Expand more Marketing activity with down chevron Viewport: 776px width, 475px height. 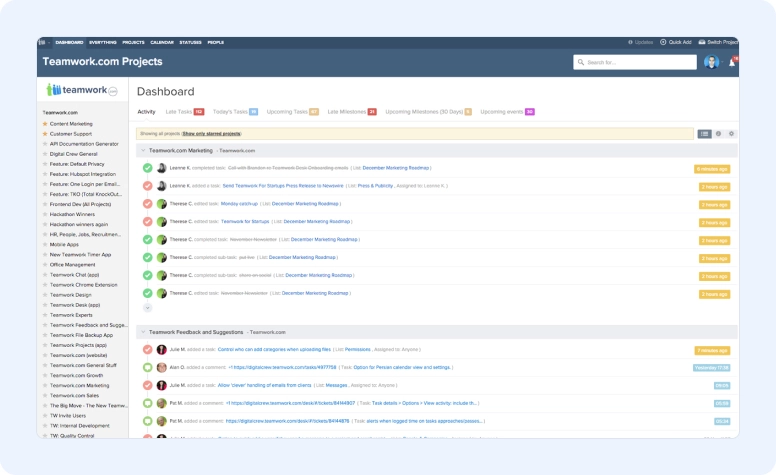pos(147,308)
